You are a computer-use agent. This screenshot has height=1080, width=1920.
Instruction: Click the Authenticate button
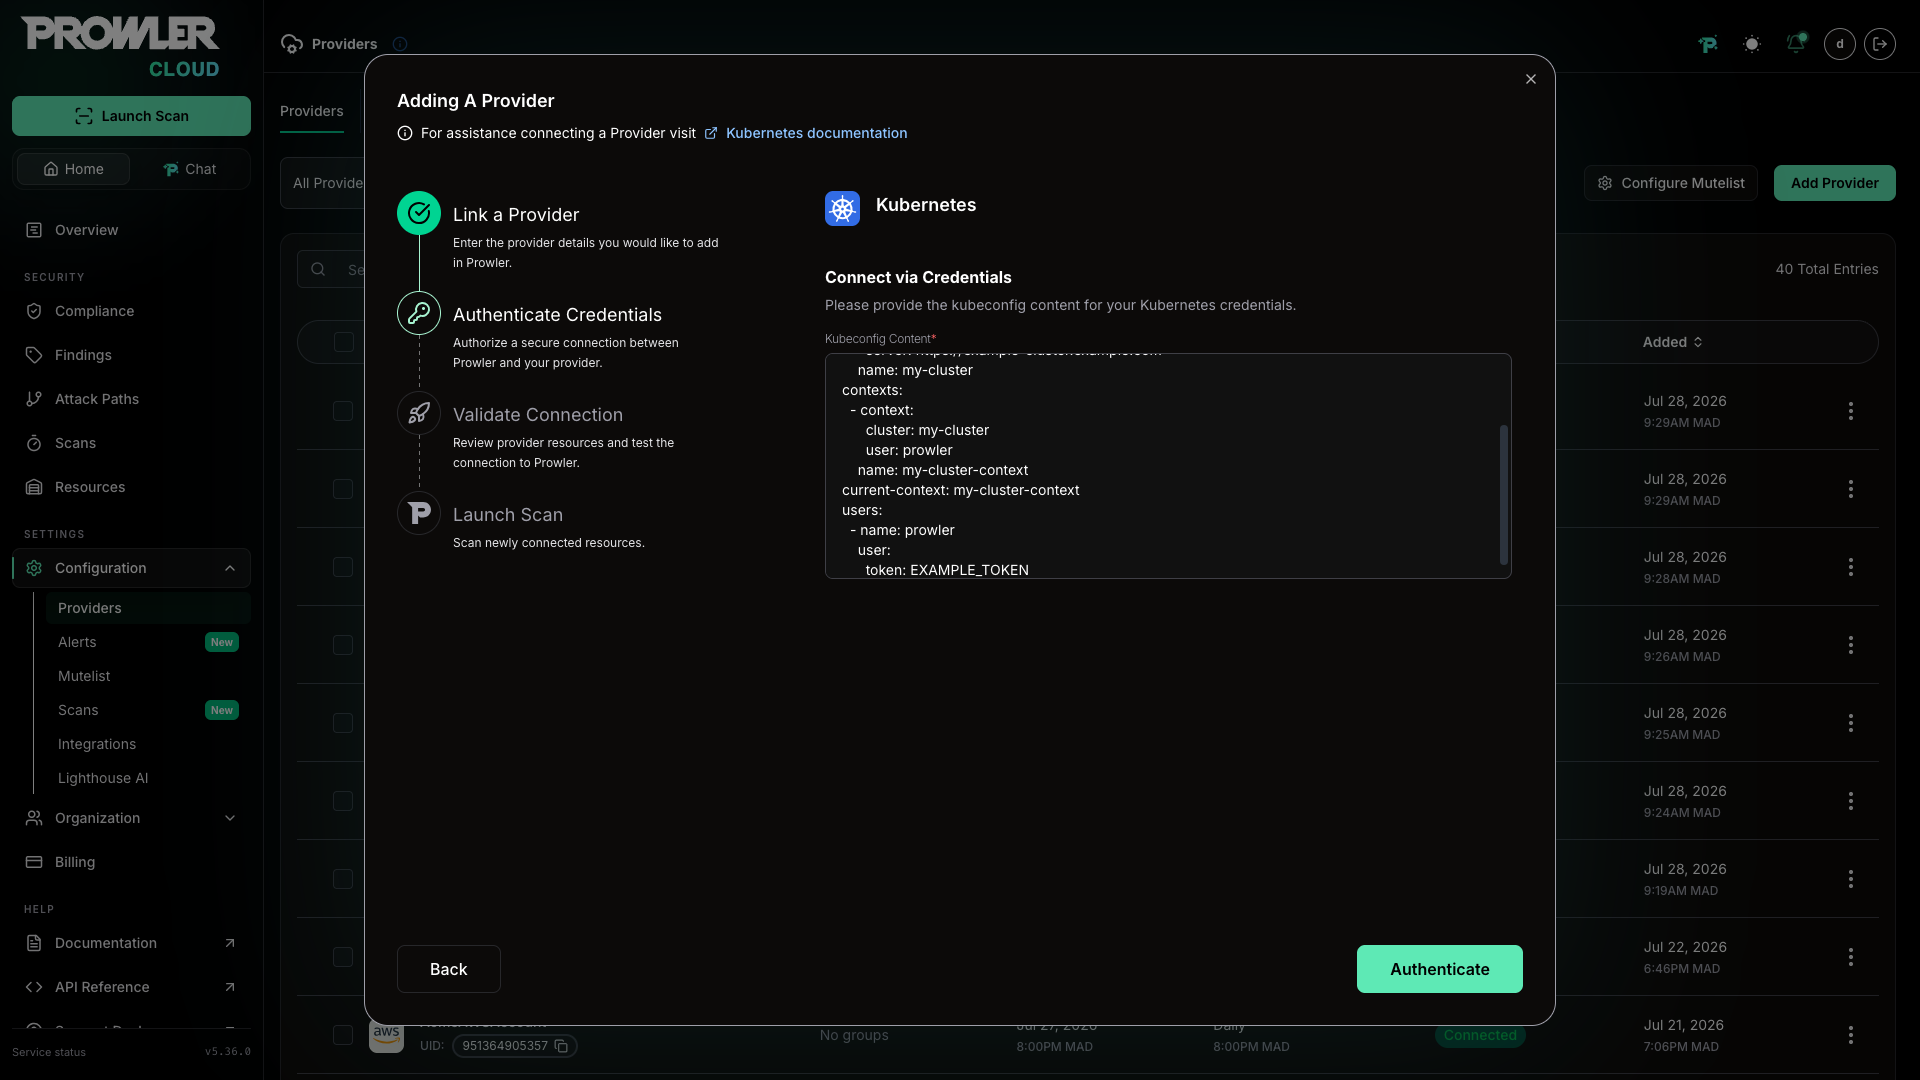click(x=1439, y=969)
